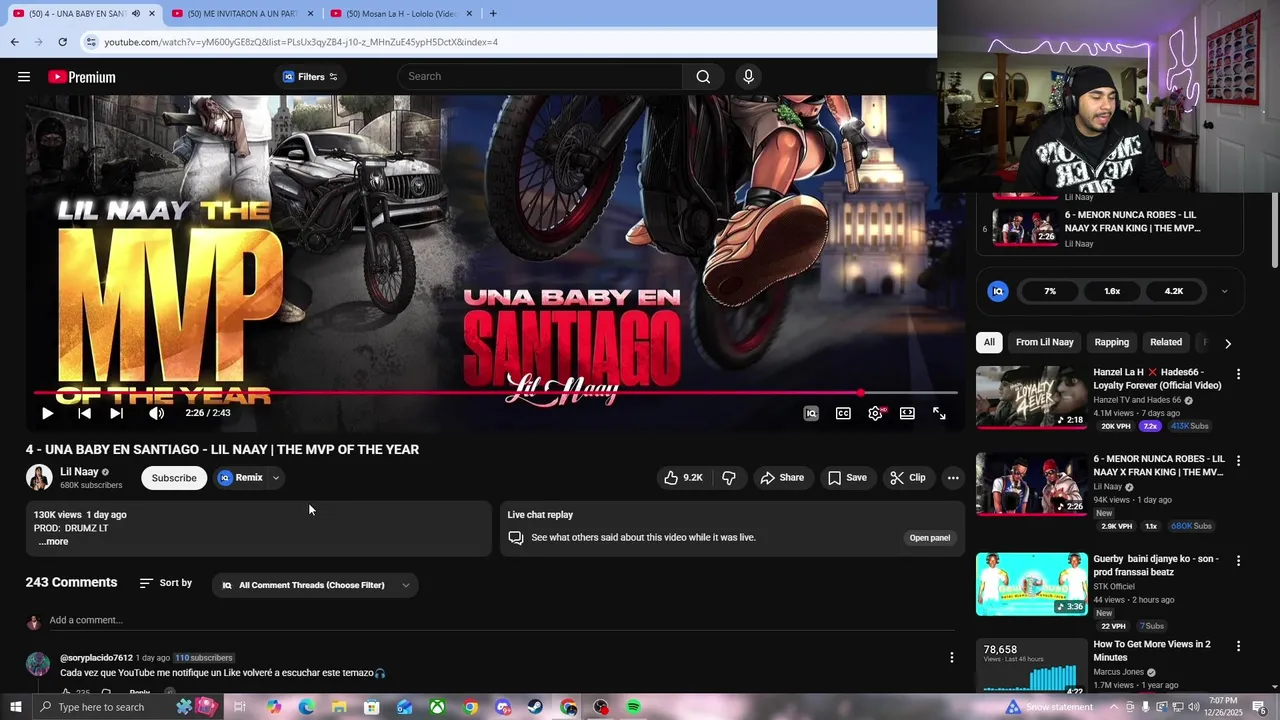Skip to previous video in playlist
This screenshot has height=720, width=1280.
click(84, 413)
